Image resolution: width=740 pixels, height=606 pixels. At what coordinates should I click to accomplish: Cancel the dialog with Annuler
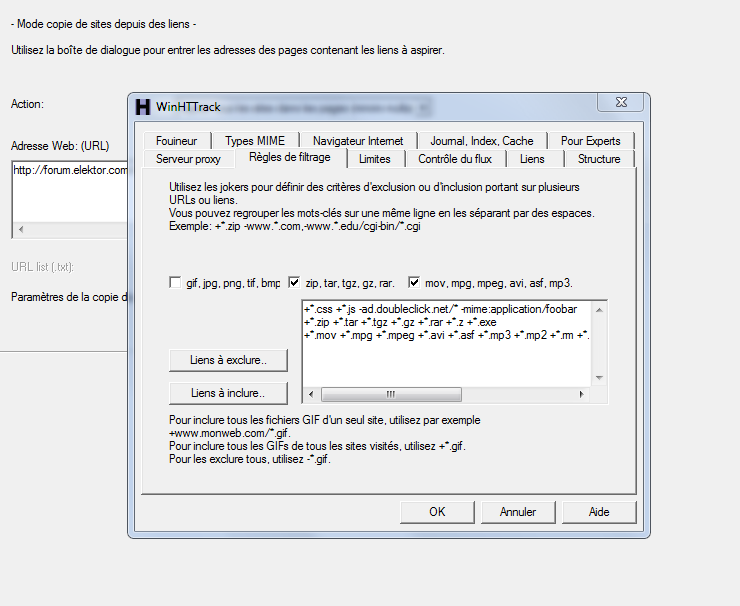tap(518, 511)
